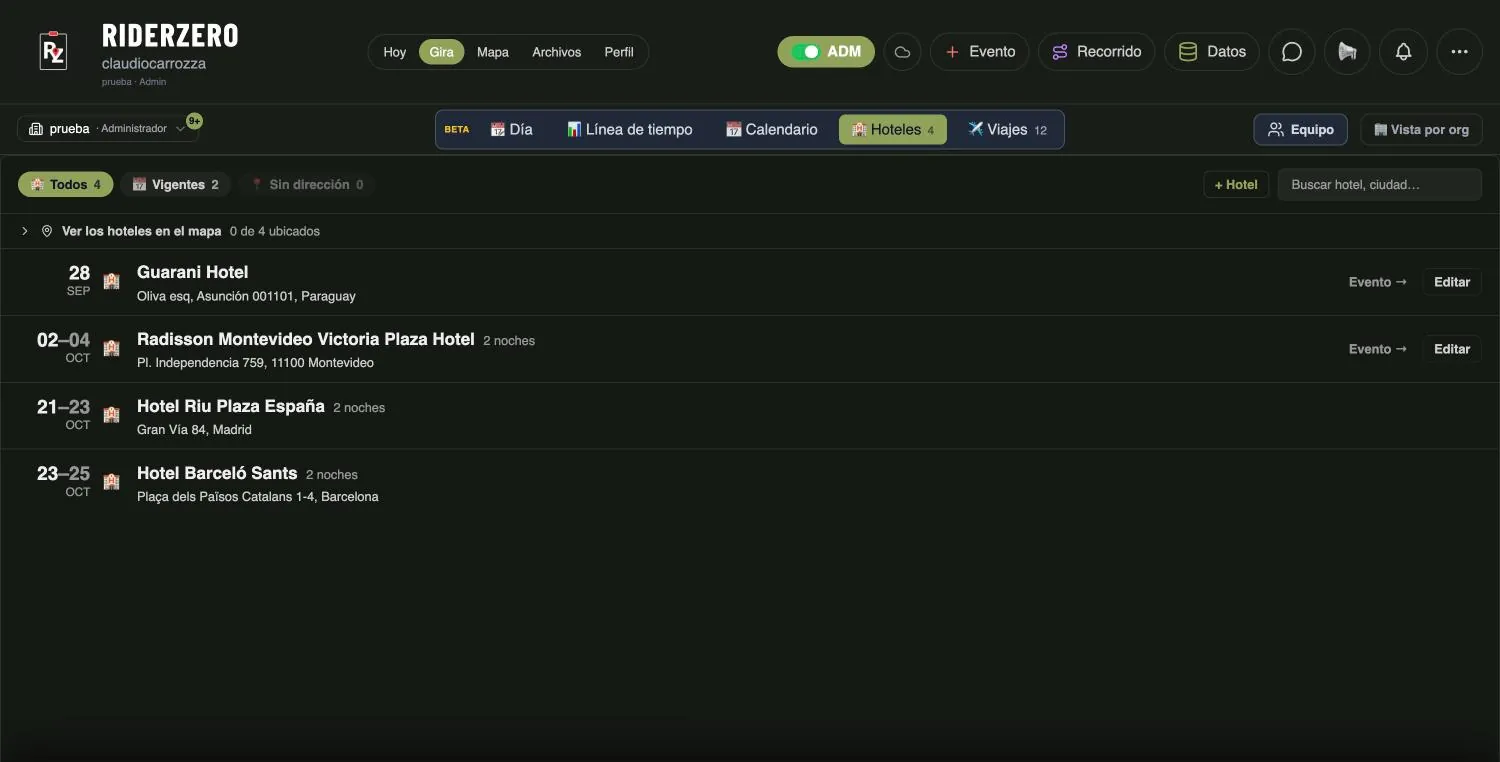Filter hotels Sin dirección
Screen dimensions: 1500x762
(306, 184)
